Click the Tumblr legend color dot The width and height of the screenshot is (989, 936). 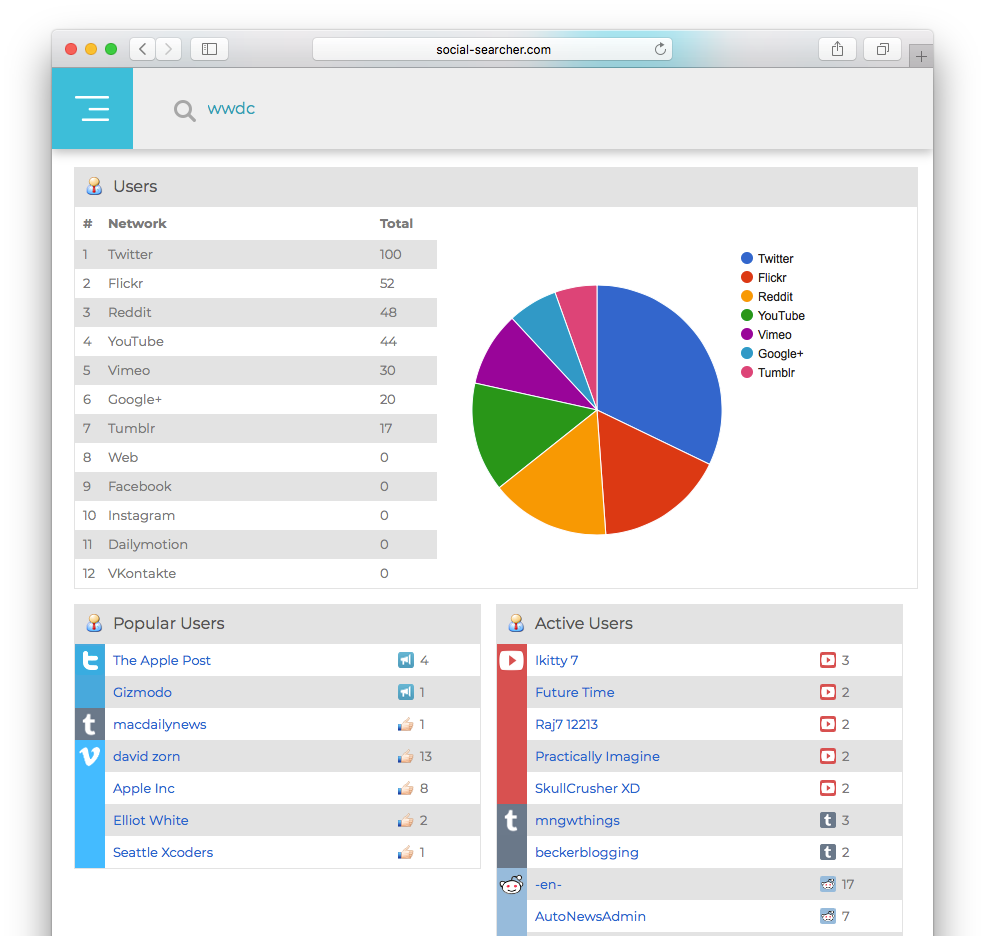(747, 372)
